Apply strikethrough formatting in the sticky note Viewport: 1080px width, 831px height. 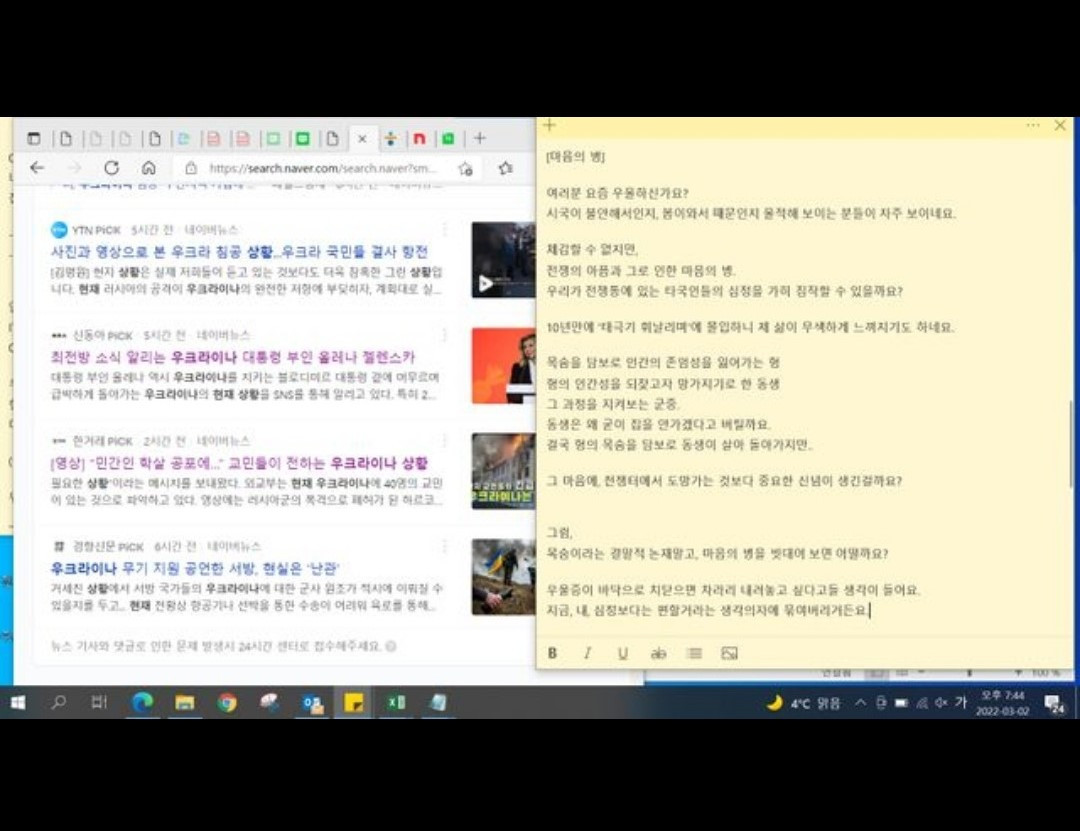[657, 652]
